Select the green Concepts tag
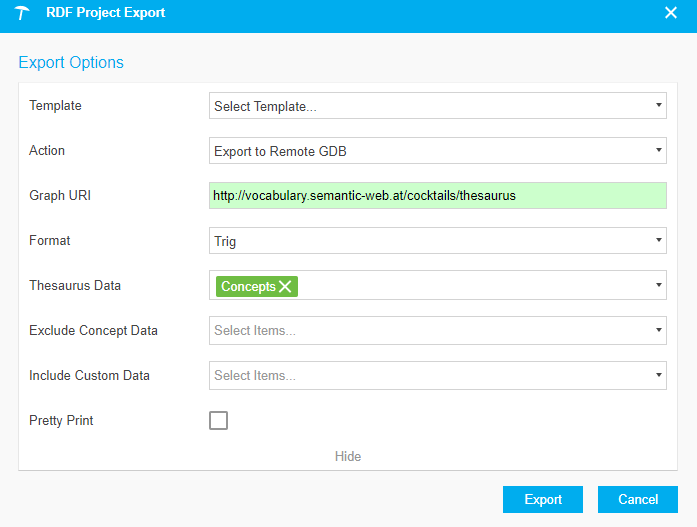Viewport: 697px width, 527px height. click(247, 287)
